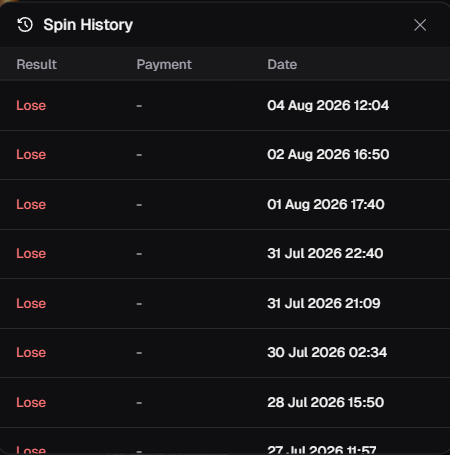Screen dimensions: 450x455
Task: Click the date 31 Jul 2026 22:40
Action: [x=325, y=254]
